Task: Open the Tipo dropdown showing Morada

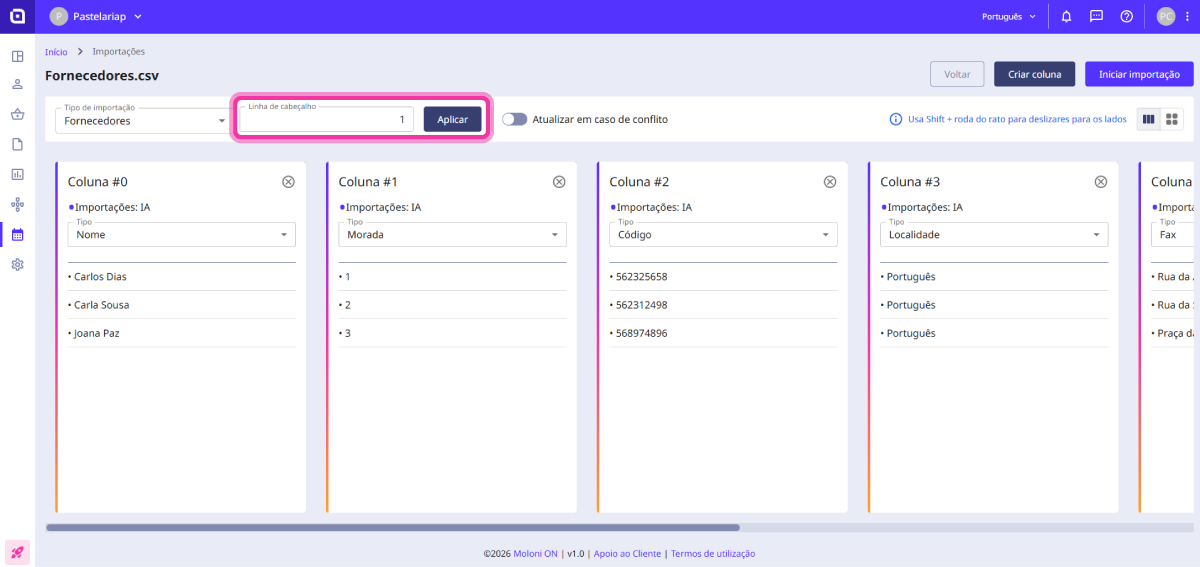Action: click(x=452, y=235)
